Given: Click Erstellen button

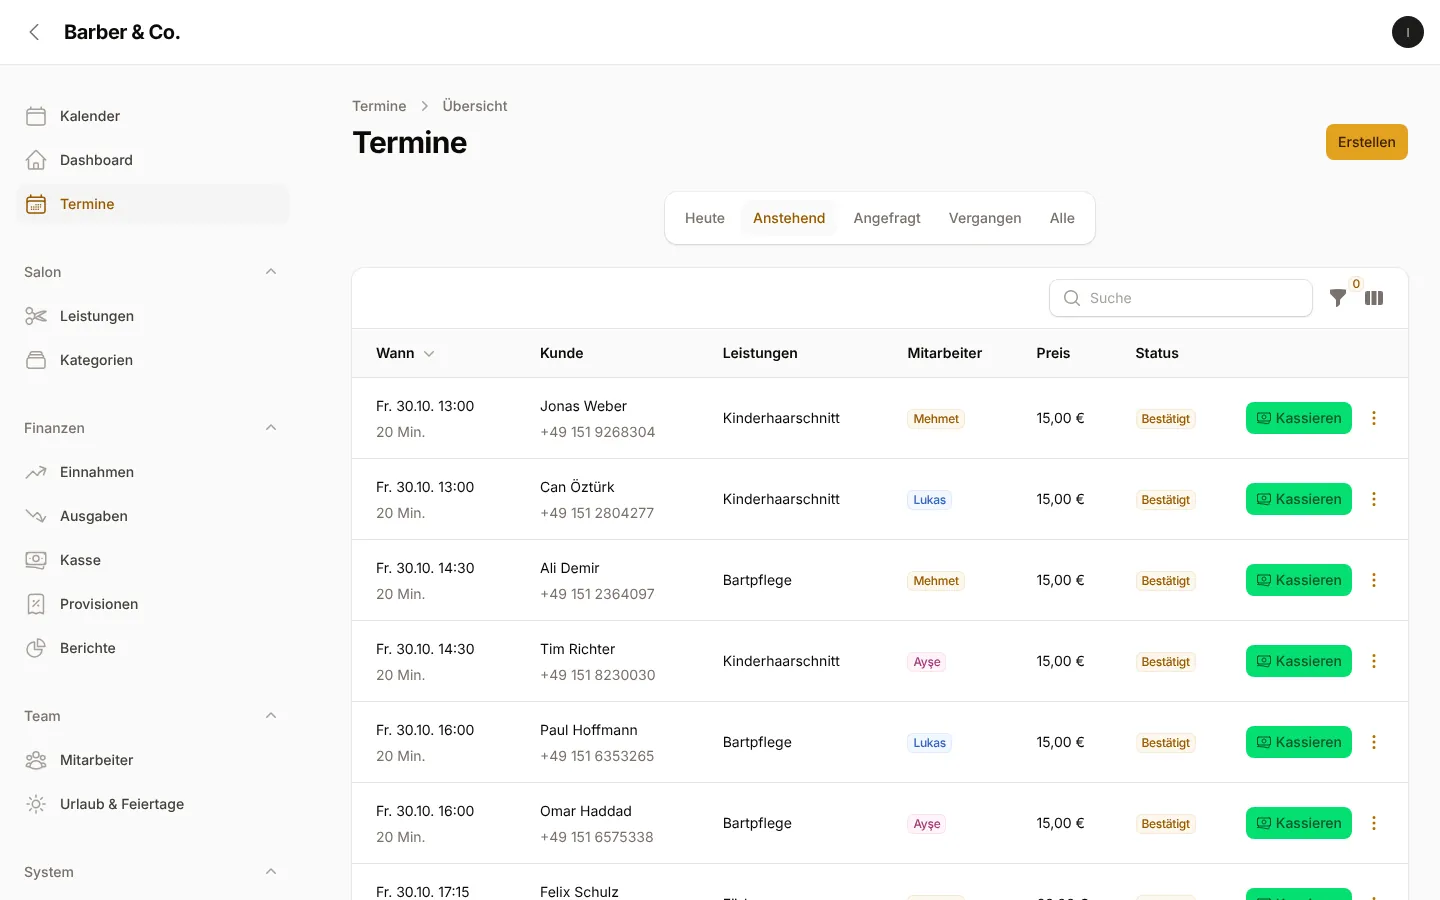Looking at the screenshot, I should (1367, 142).
